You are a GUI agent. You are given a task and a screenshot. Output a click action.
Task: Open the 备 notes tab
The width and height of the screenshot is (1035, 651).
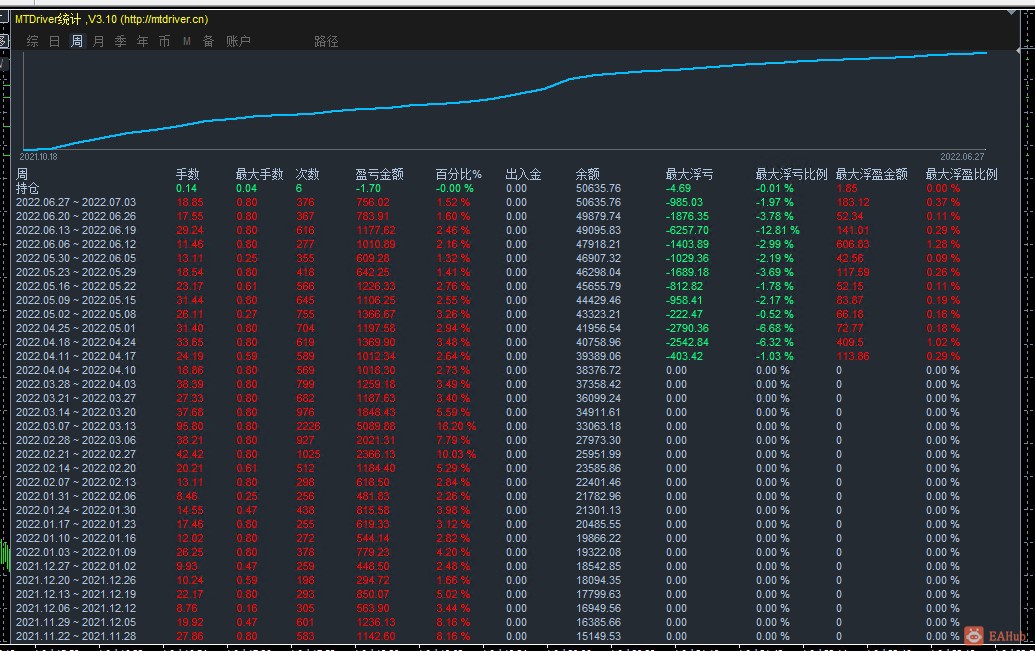[209, 42]
